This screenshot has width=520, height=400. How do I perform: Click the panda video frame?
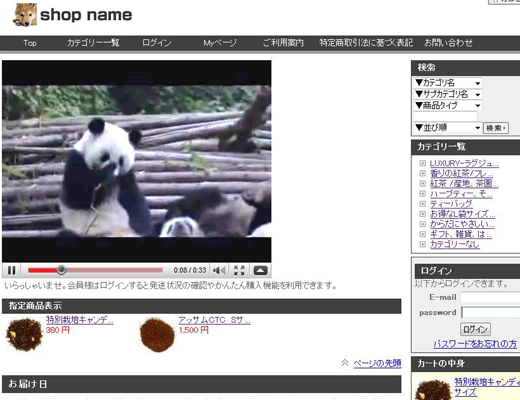137,161
